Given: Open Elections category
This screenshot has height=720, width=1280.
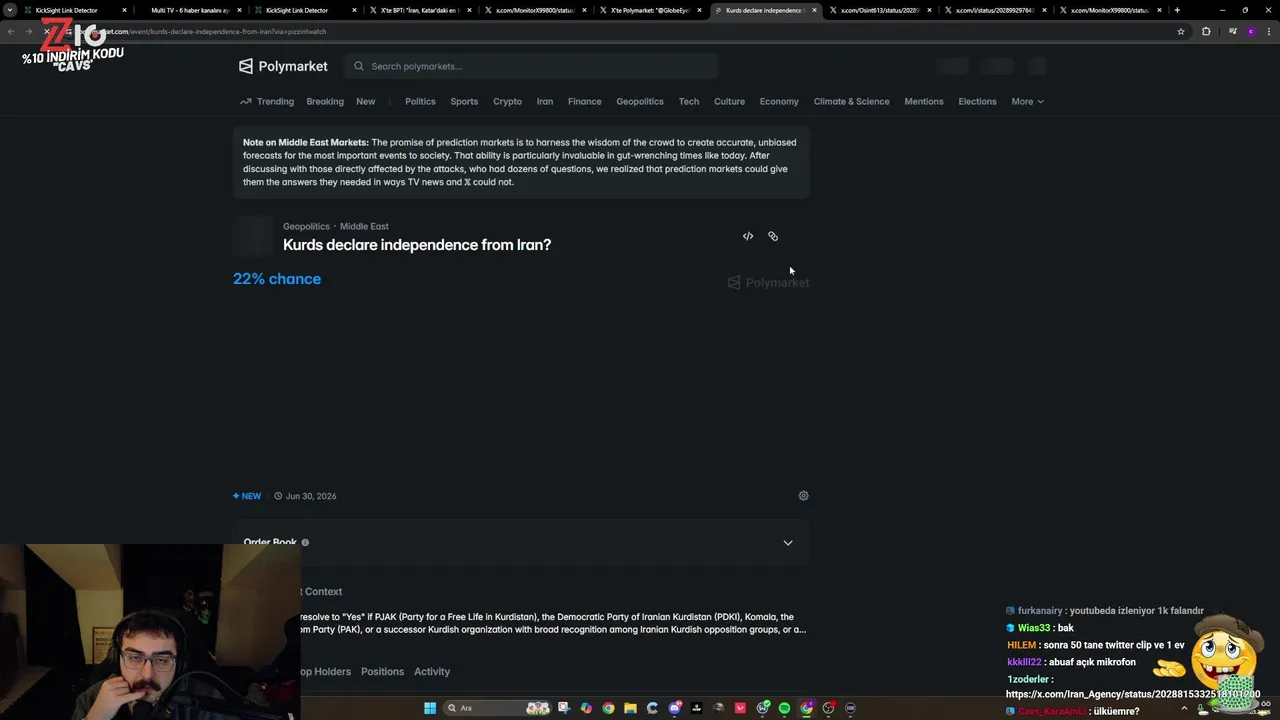Looking at the screenshot, I should pyautogui.click(x=977, y=101).
